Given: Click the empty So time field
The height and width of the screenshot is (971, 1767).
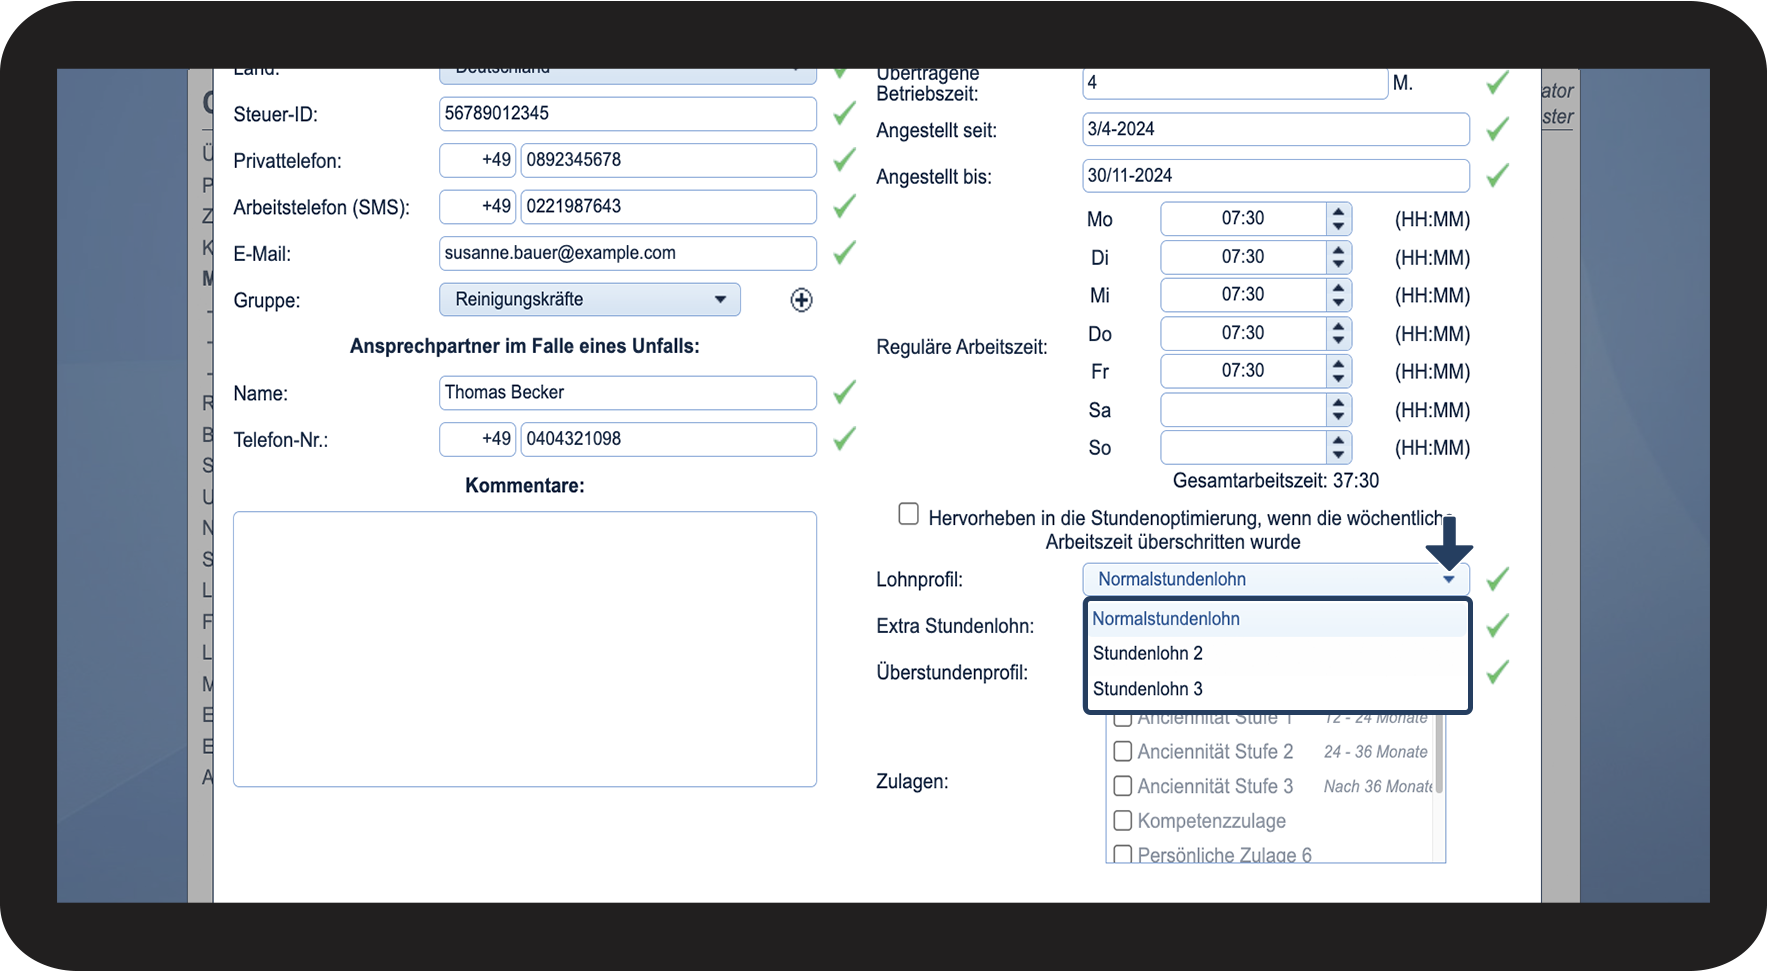Looking at the screenshot, I should pos(1244,448).
